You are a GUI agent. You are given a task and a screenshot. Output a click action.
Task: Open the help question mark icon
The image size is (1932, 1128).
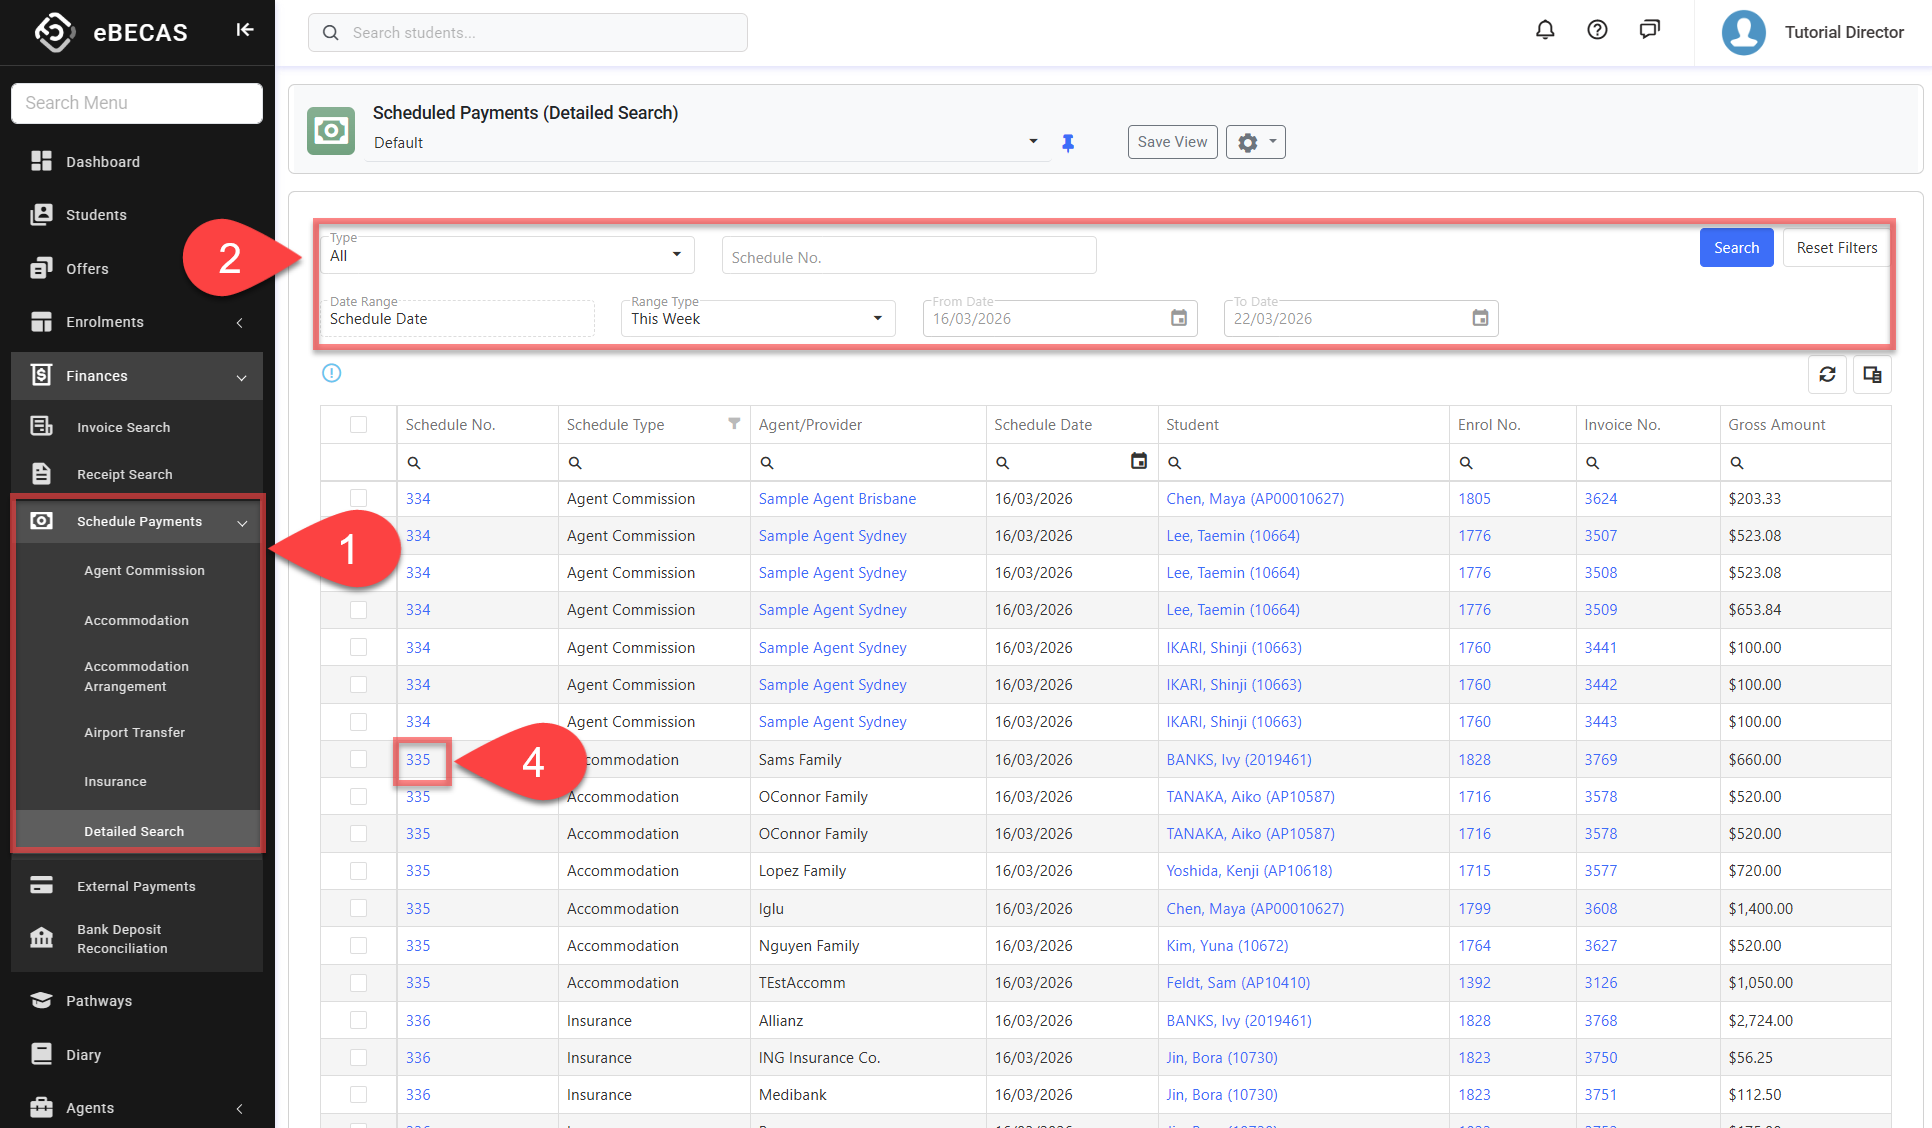click(1597, 30)
